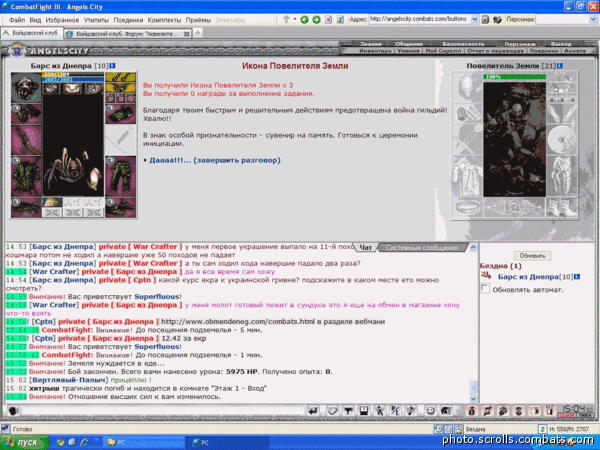Screen dimensions: 600x450
Task: Click Повелитель Земли green health bar
Action: [515, 77]
